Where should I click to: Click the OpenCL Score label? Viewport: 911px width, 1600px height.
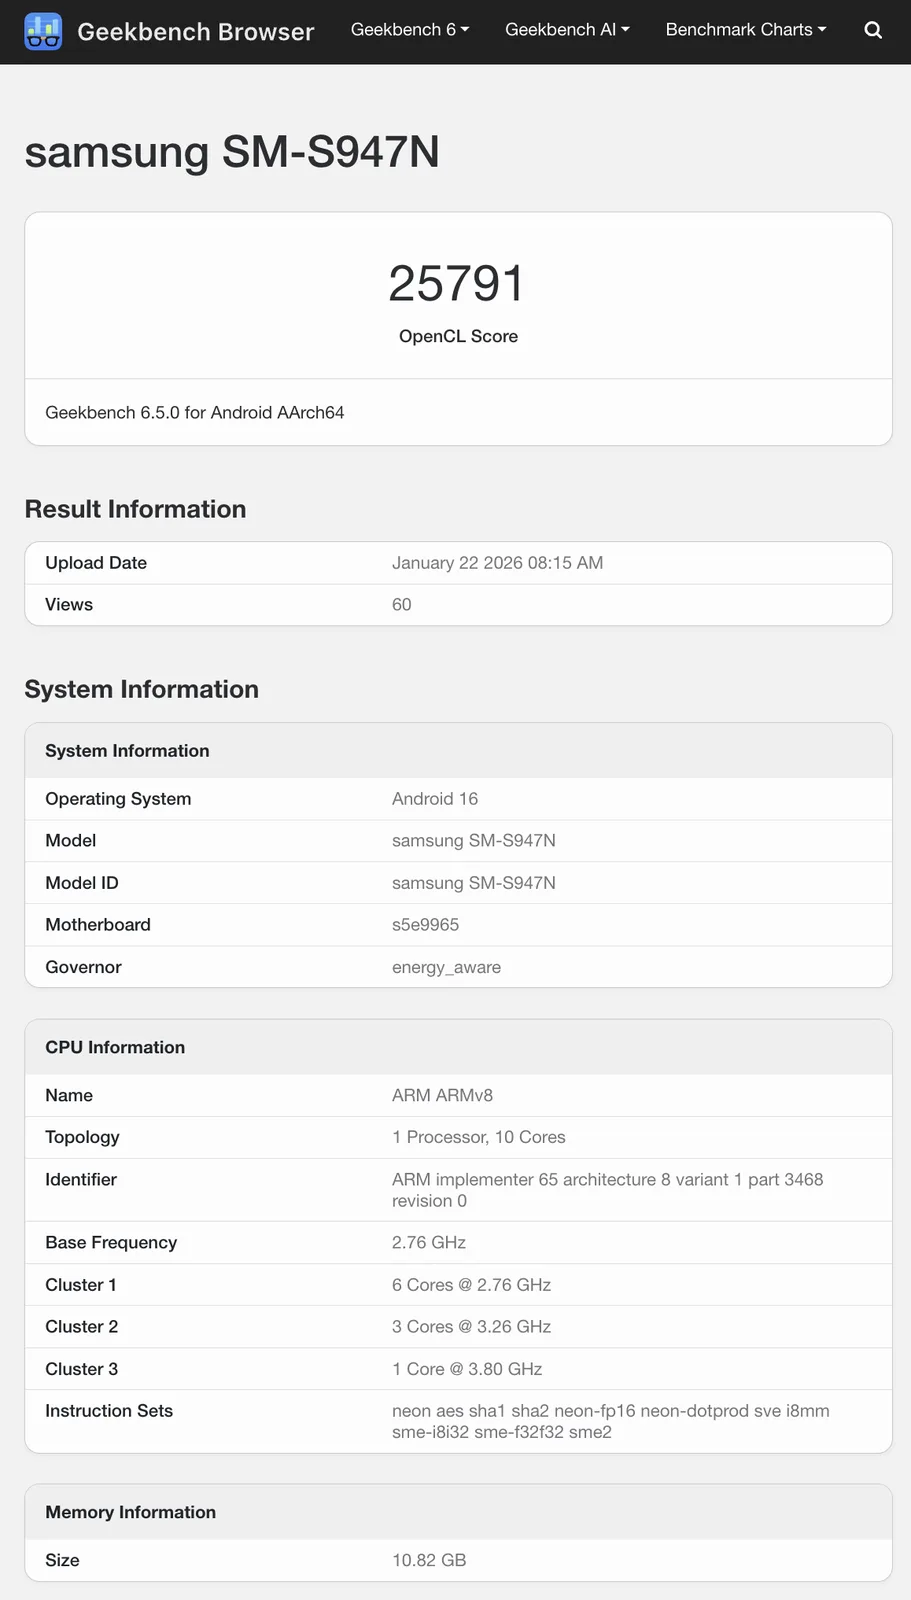[x=458, y=336]
